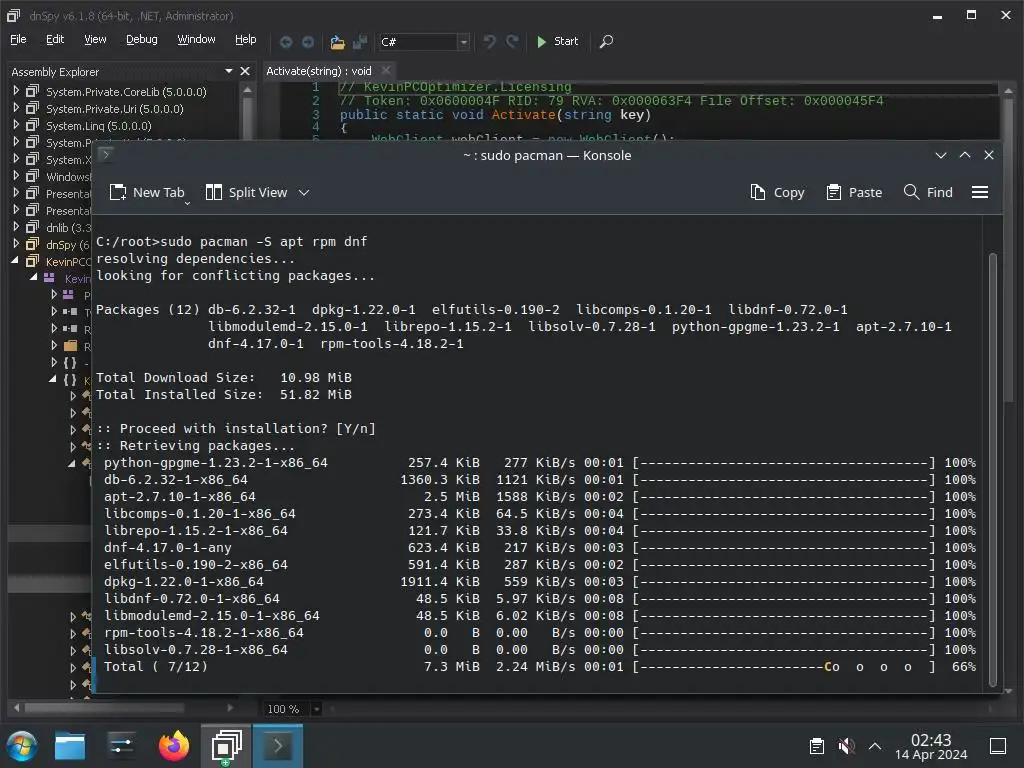Open the View menu
The image size is (1024, 768).
point(95,39)
